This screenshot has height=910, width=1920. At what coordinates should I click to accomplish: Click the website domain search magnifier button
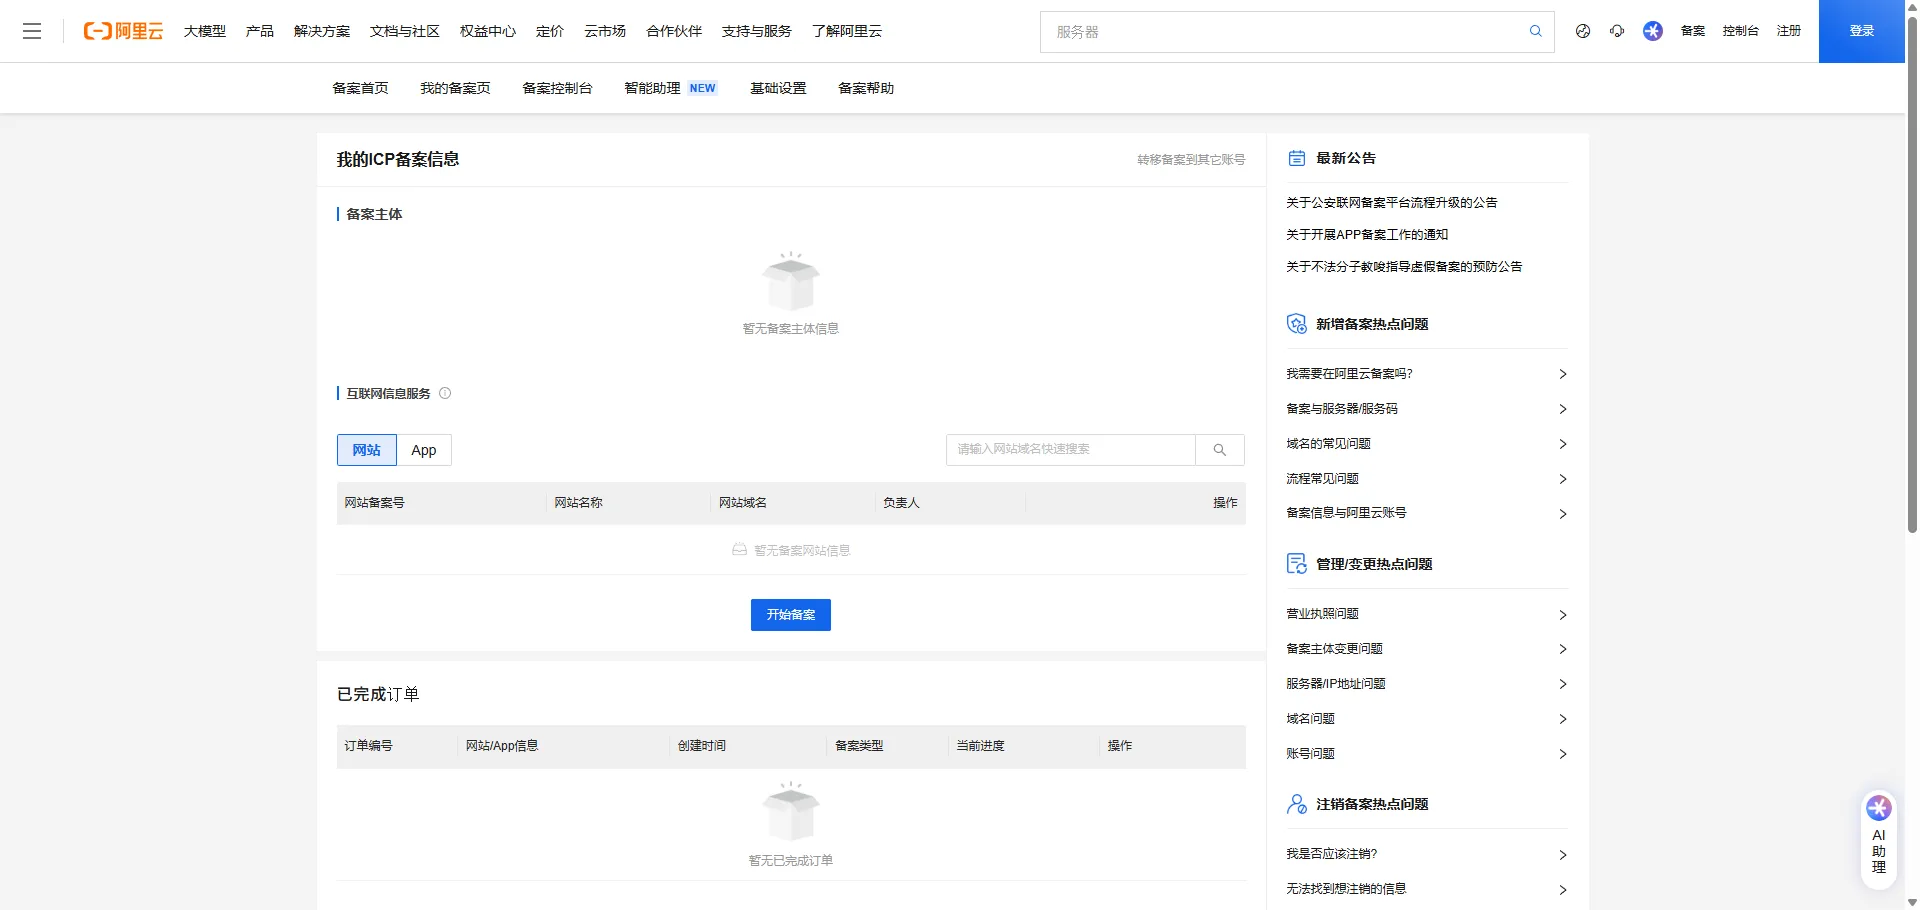(x=1219, y=450)
